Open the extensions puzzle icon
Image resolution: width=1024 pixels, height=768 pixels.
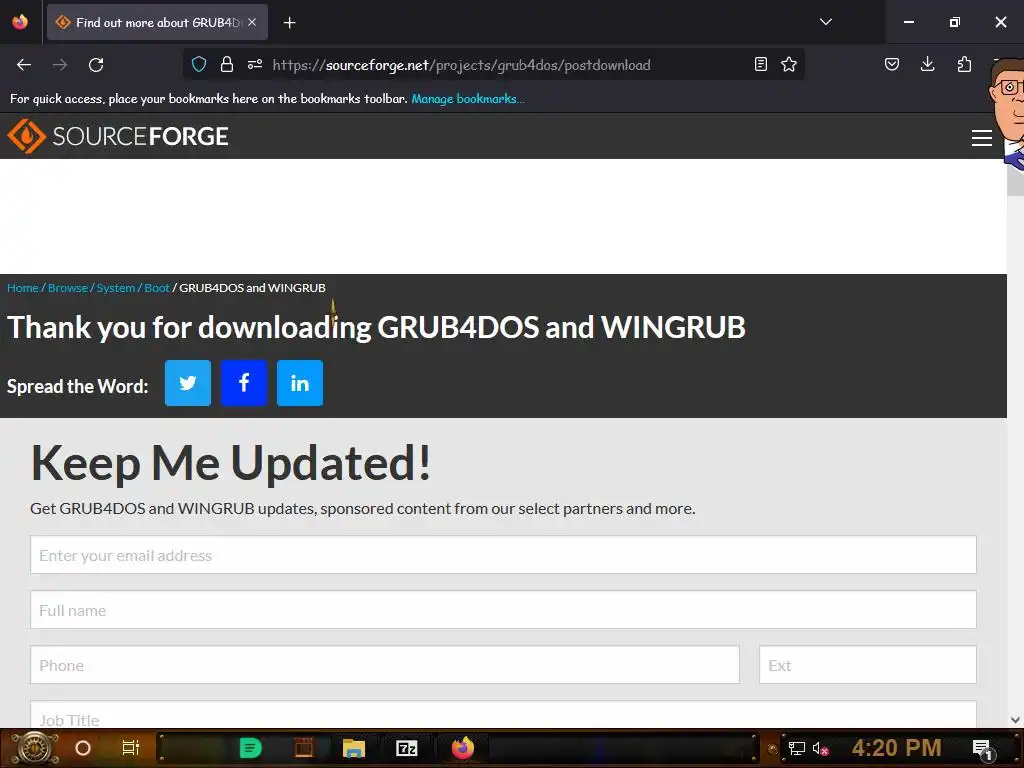pyautogui.click(x=964, y=64)
